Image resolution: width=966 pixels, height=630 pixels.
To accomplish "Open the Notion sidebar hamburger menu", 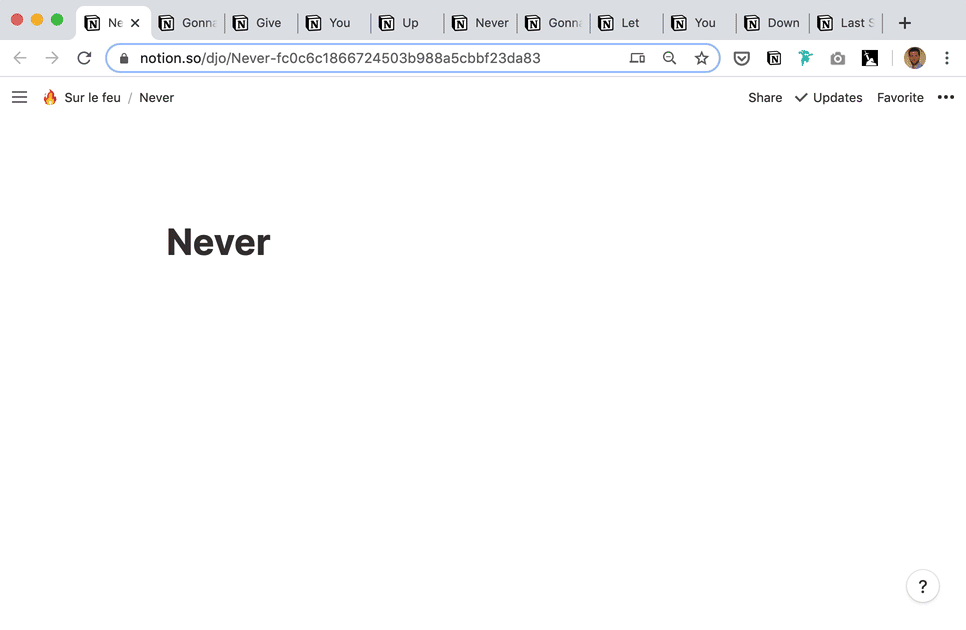I will [x=19, y=97].
